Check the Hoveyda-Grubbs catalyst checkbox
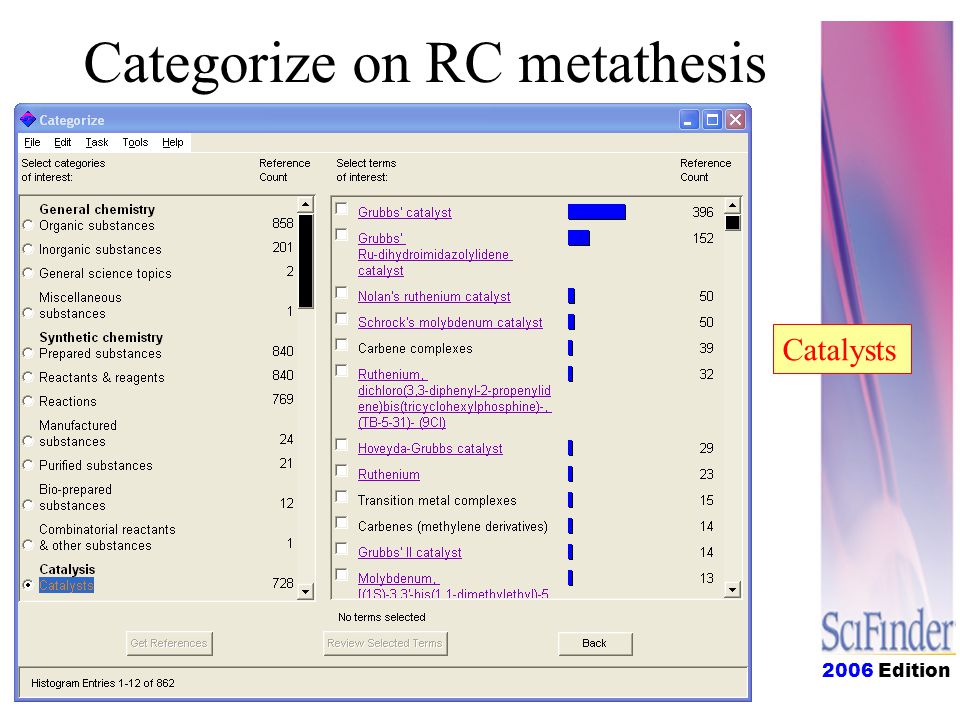960x720 pixels. click(342, 444)
